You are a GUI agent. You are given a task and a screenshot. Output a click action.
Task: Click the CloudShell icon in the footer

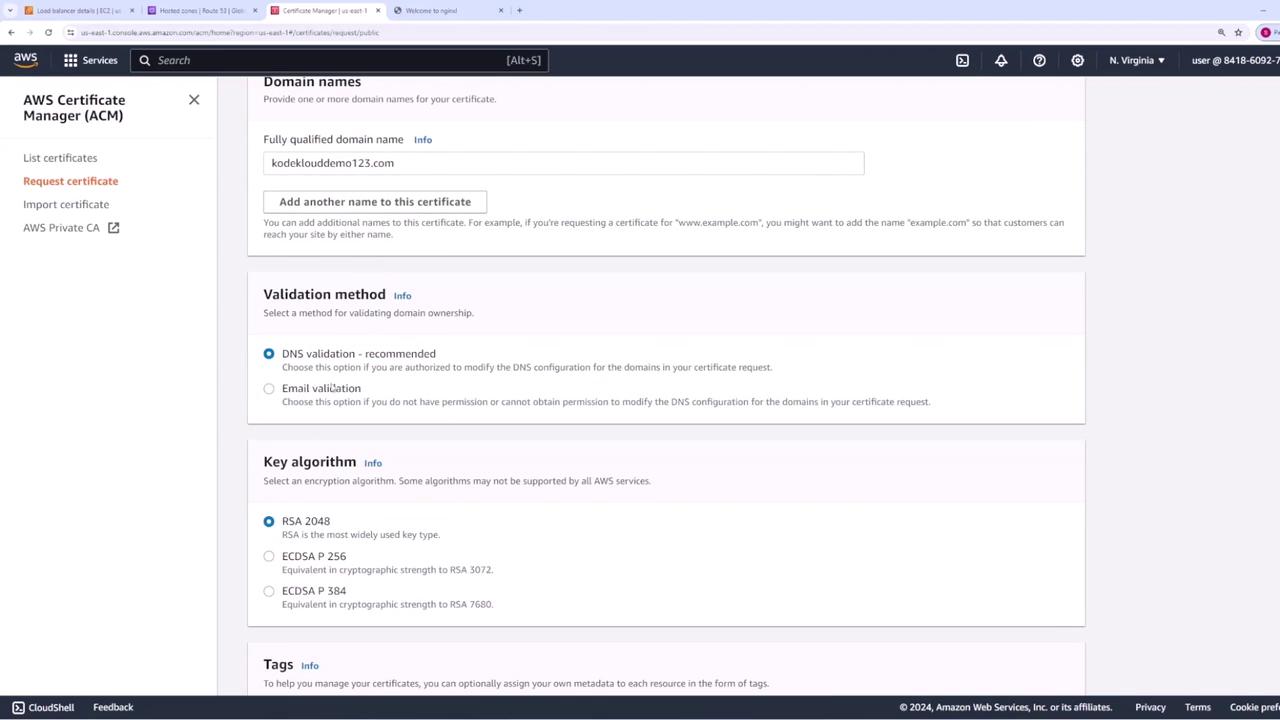point(18,707)
